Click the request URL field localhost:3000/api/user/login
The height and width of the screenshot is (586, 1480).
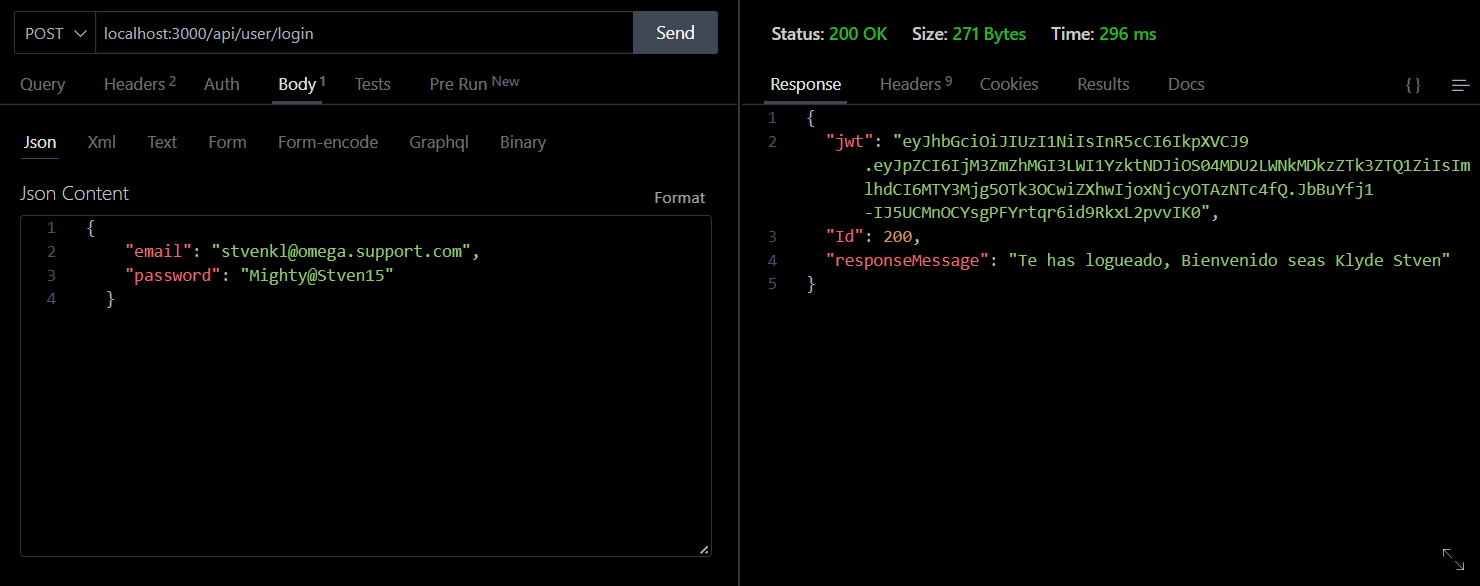(x=364, y=33)
